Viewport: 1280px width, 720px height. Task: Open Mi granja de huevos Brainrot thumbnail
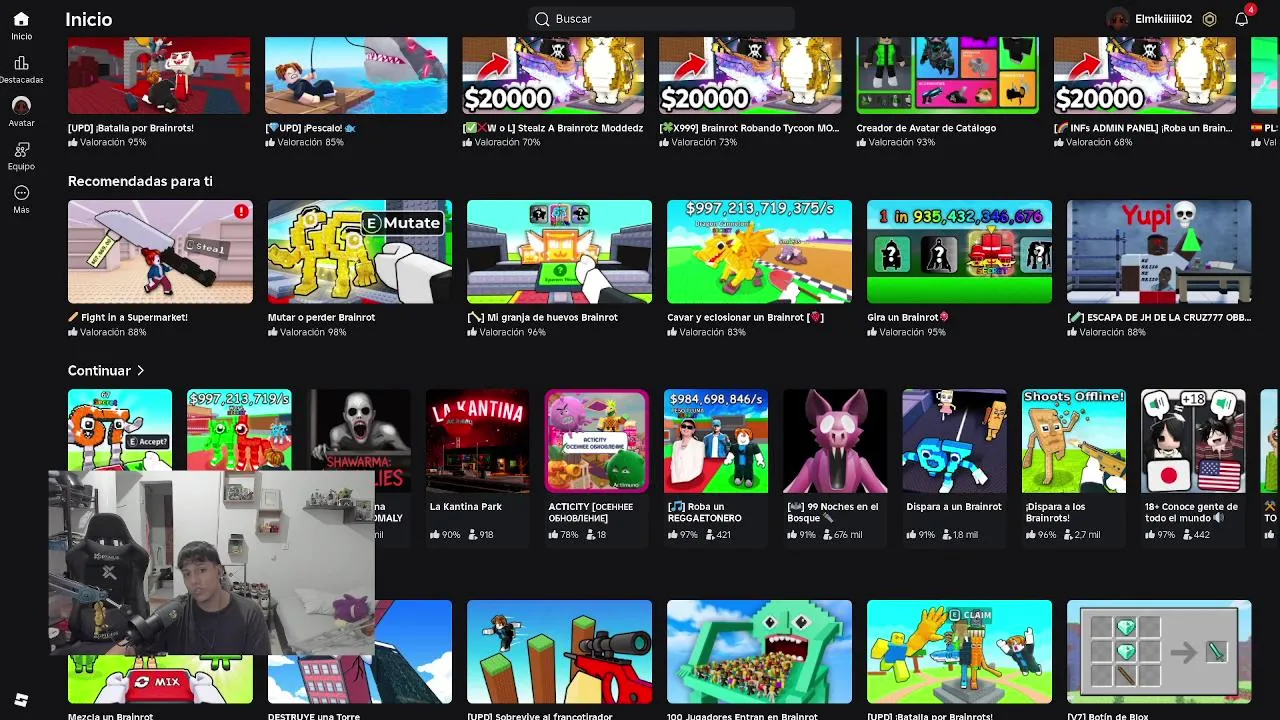[559, 252]
